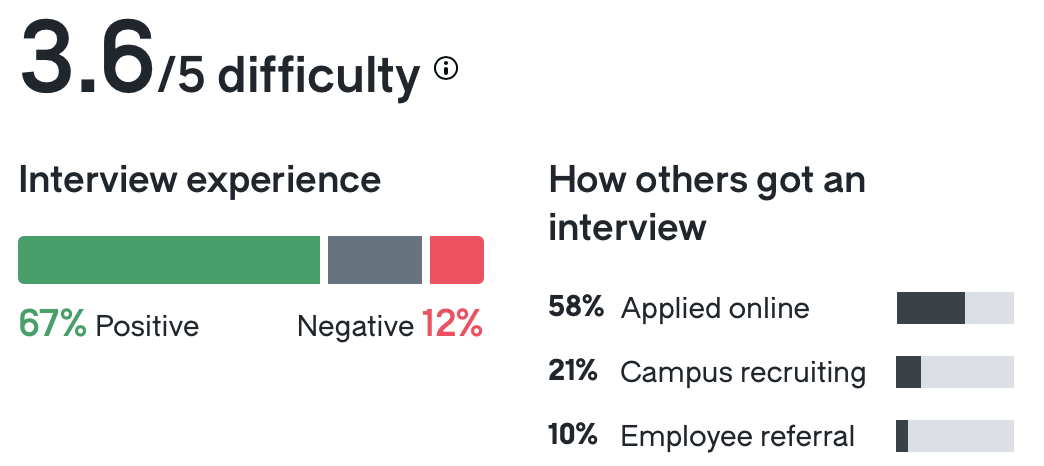Click the "12%" negative percentage
The height and width of the screenshot is (466, 1044).
[452, 325]
